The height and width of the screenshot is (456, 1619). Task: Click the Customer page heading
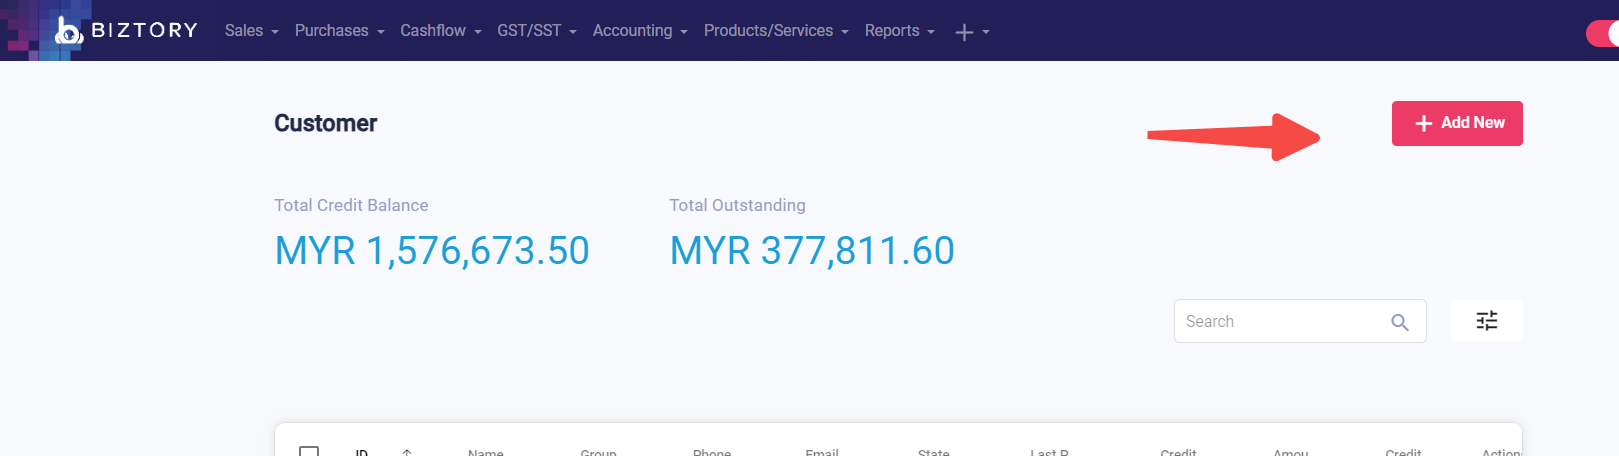tap(326, 123)
